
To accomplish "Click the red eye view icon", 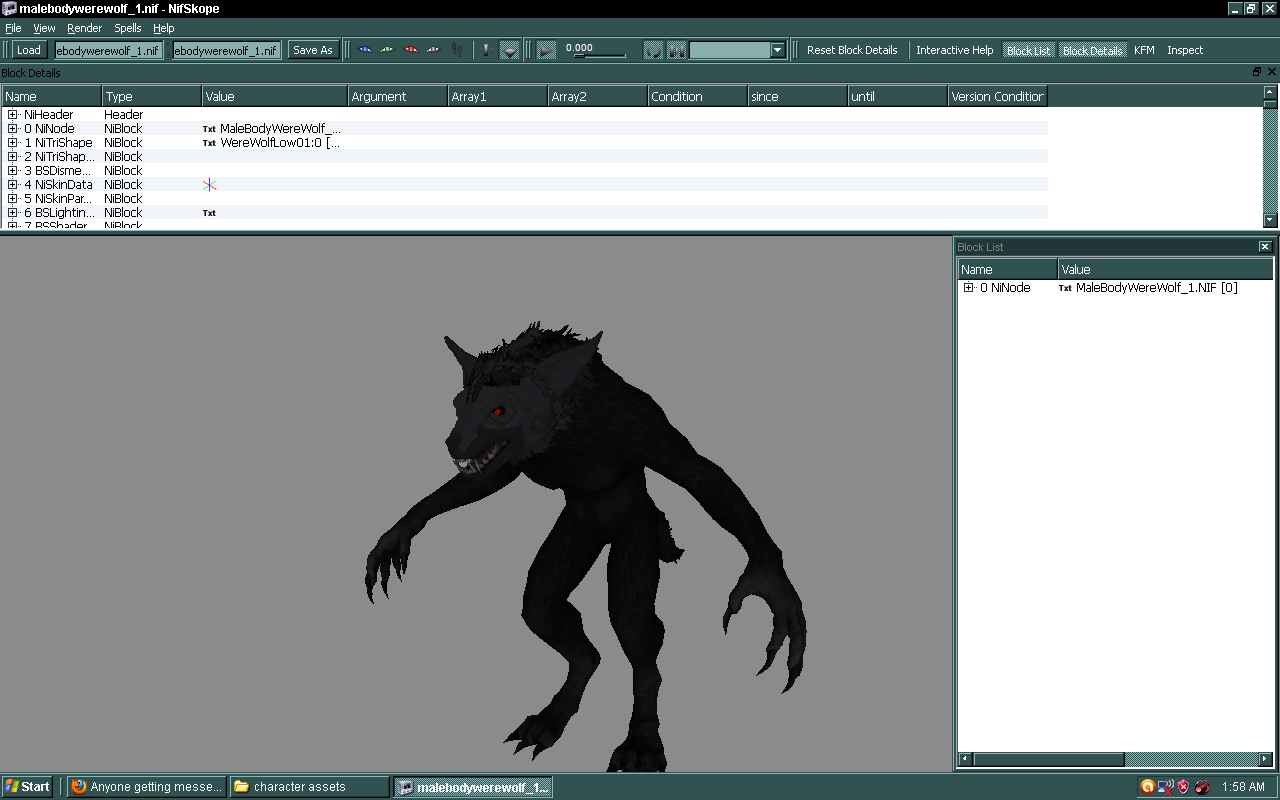I will tap(410, 50).
